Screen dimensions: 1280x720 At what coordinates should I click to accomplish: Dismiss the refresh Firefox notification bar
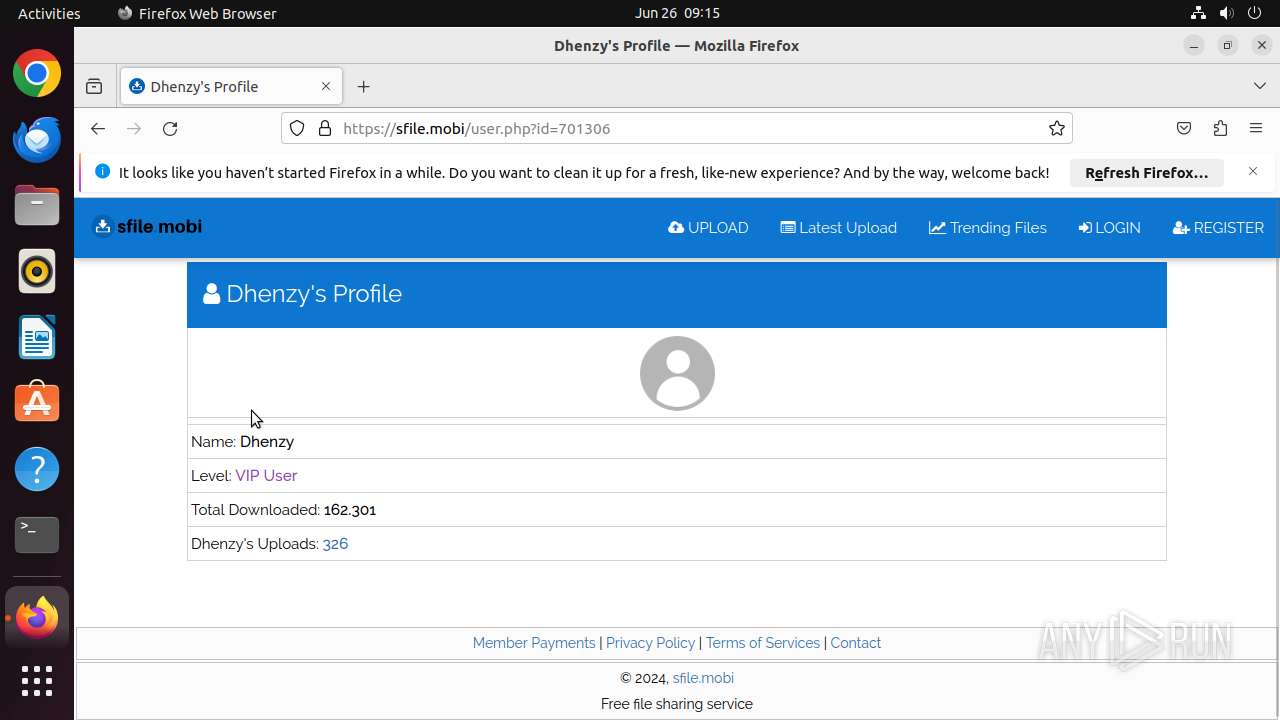pos(1253,172)
